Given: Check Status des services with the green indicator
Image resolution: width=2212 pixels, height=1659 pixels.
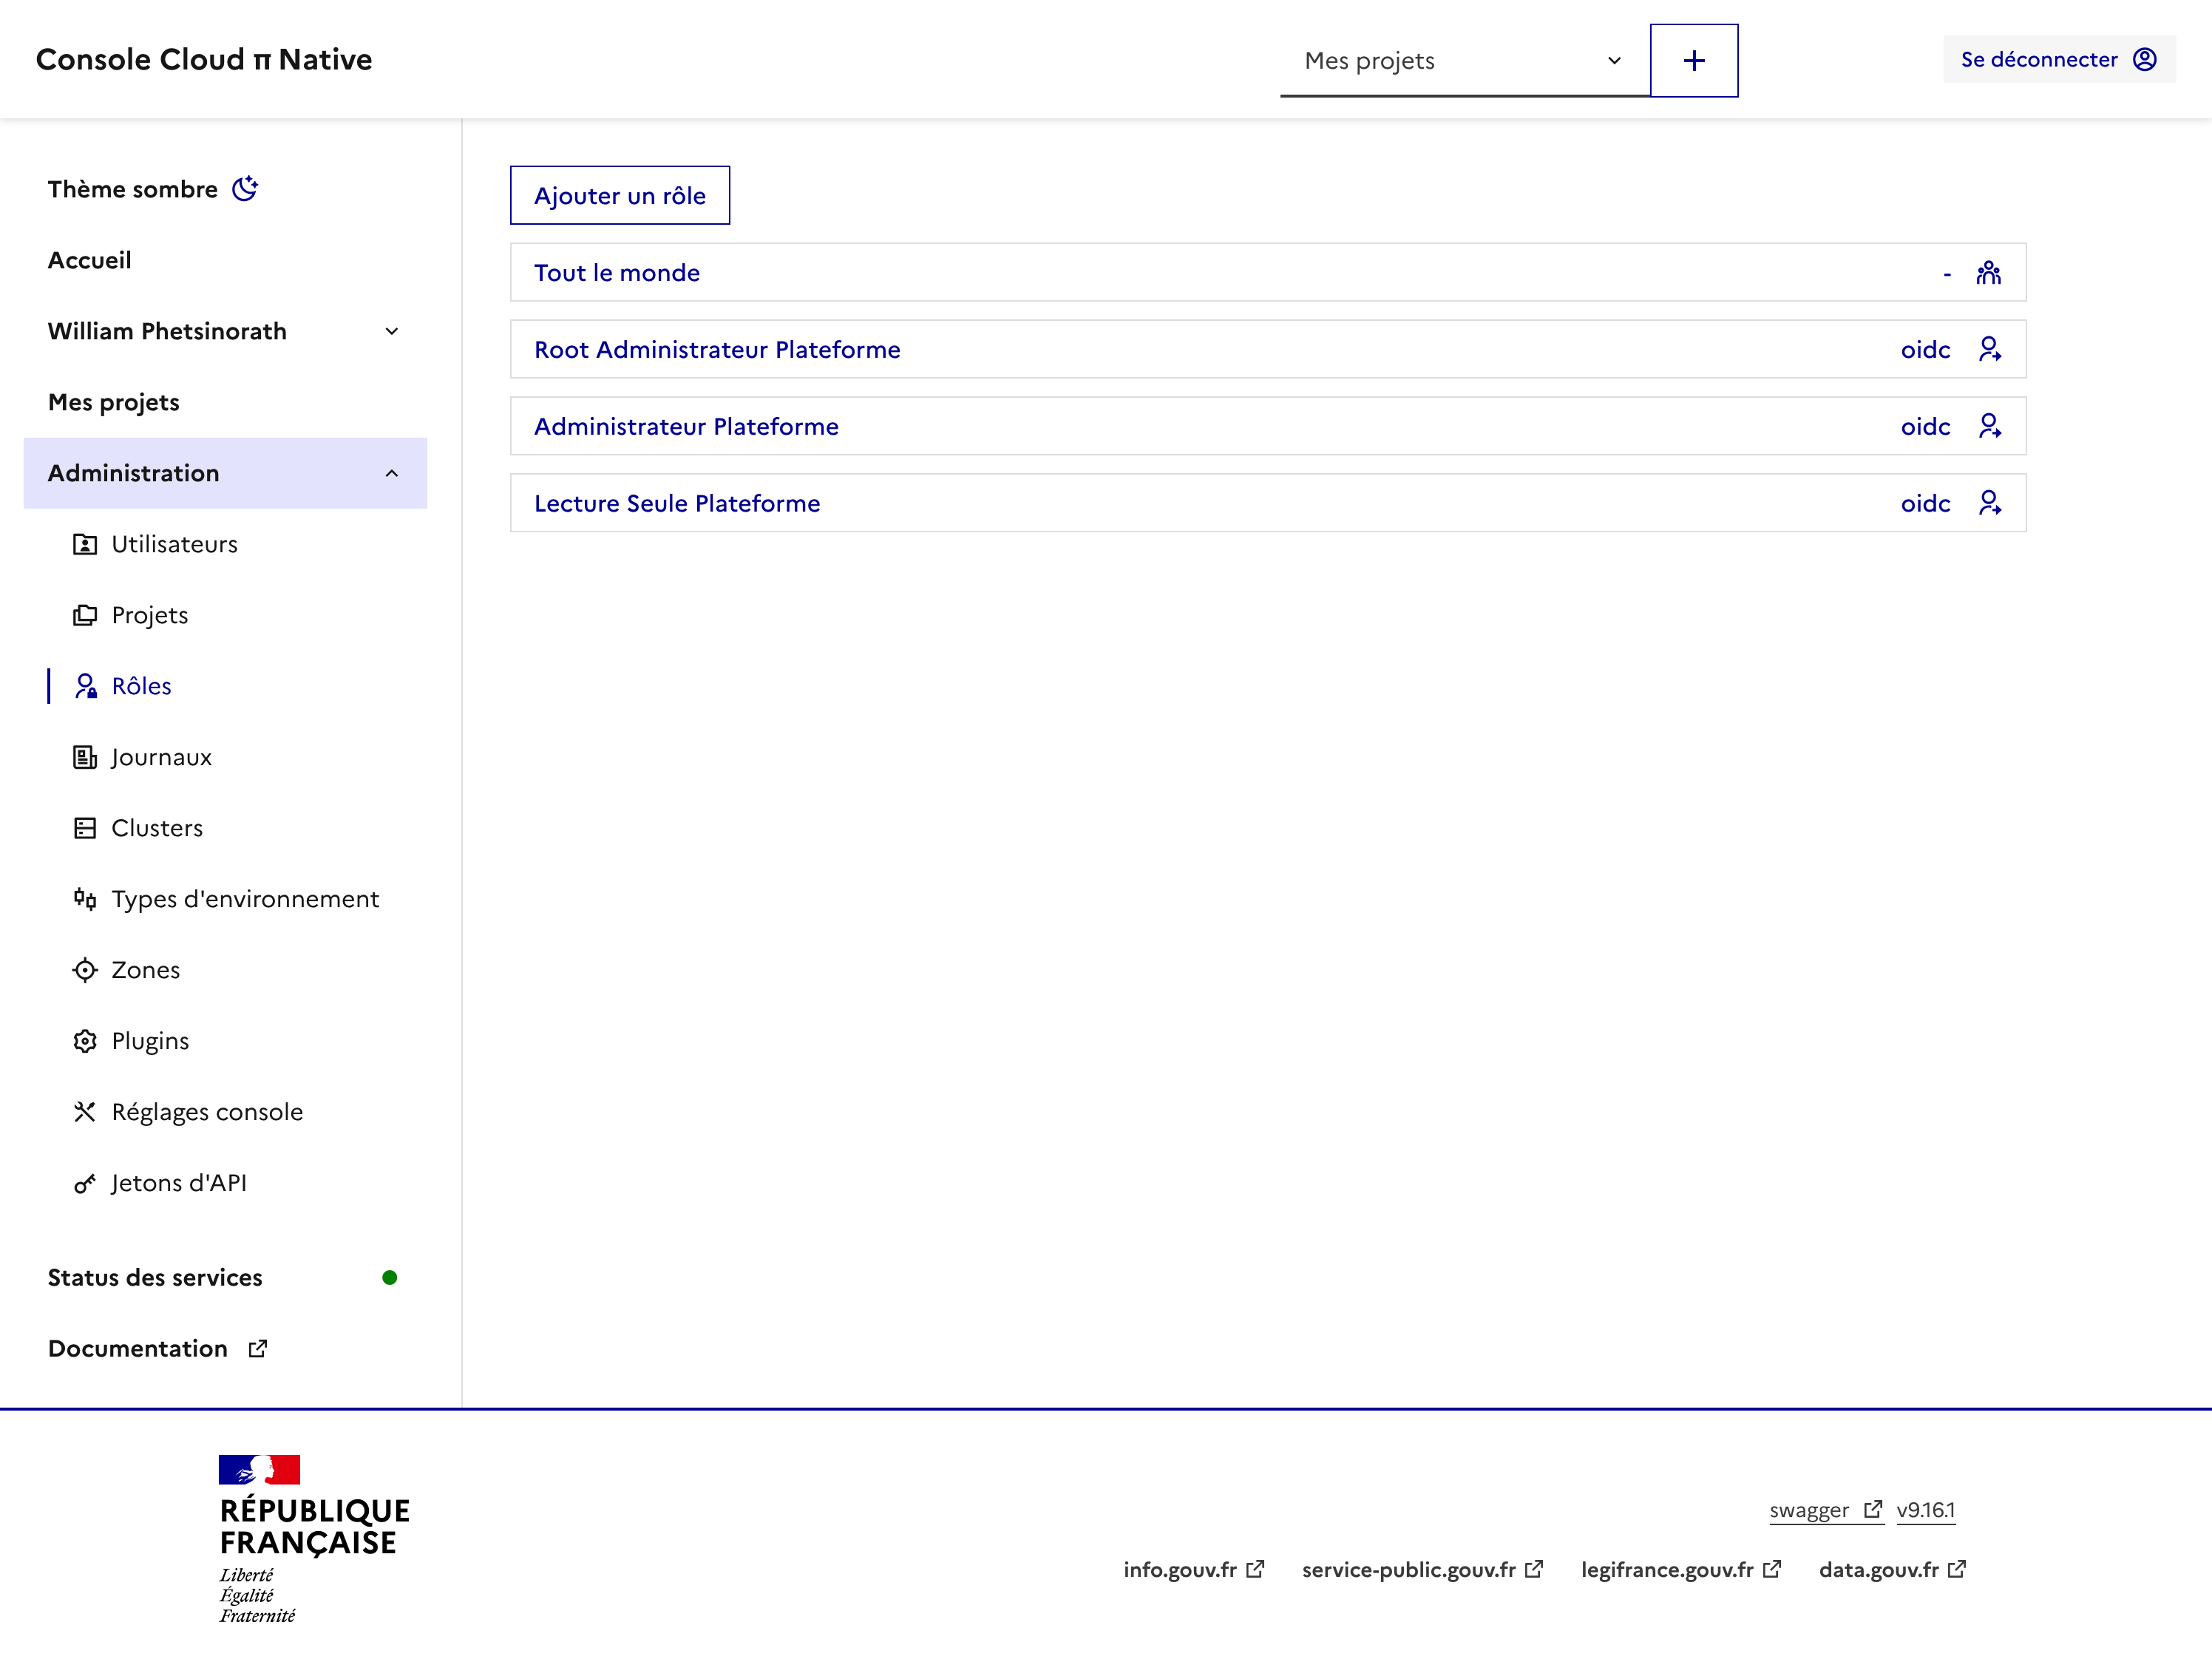Looking at the screenshot, I should coord(154,1277).
